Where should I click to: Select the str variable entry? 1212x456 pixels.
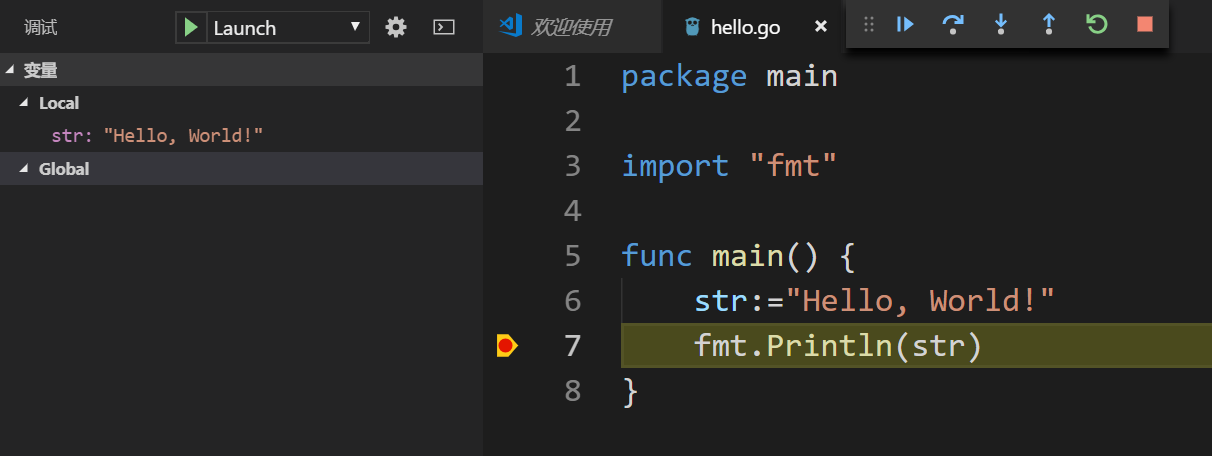[157, 136]
